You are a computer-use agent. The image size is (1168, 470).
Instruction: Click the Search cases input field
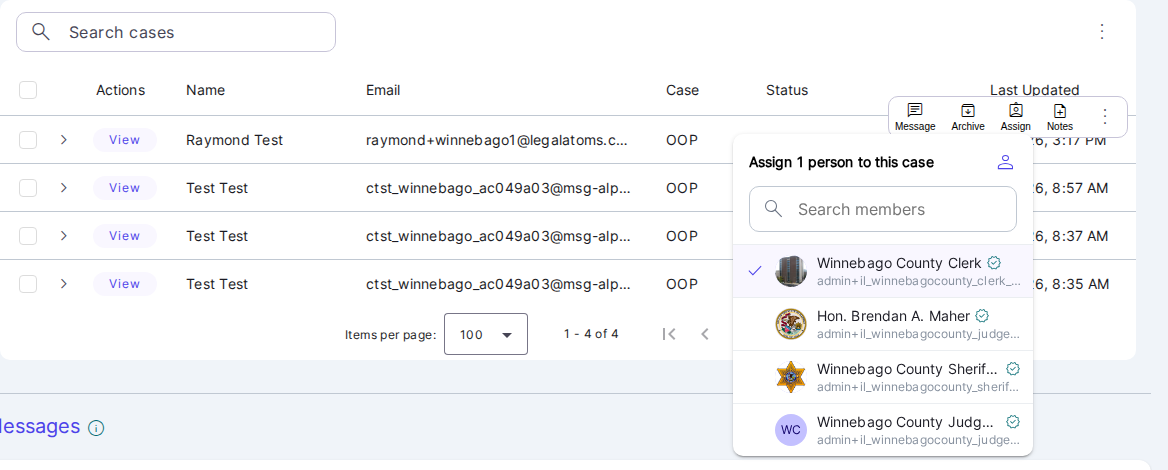click(176, 32)
